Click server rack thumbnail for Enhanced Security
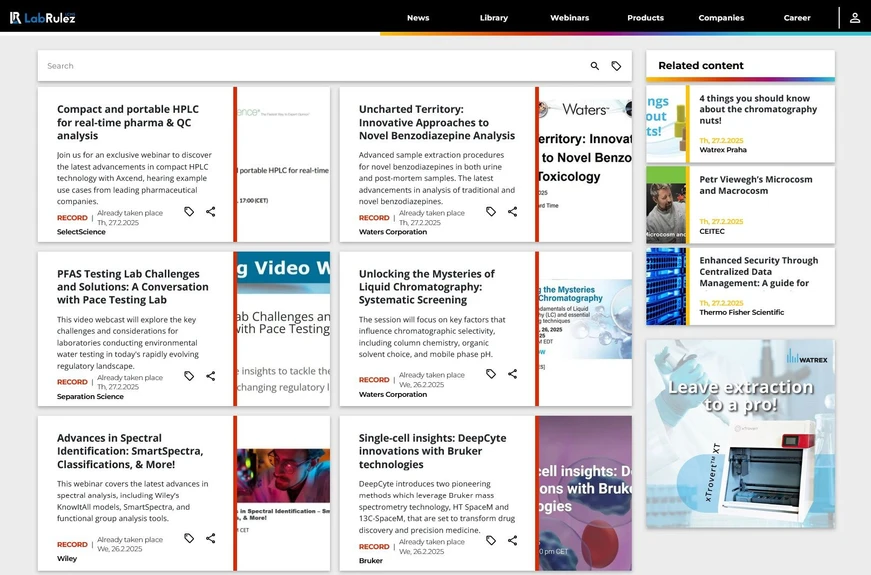Viewport: 871px width, 575px height. coord(665,287)
